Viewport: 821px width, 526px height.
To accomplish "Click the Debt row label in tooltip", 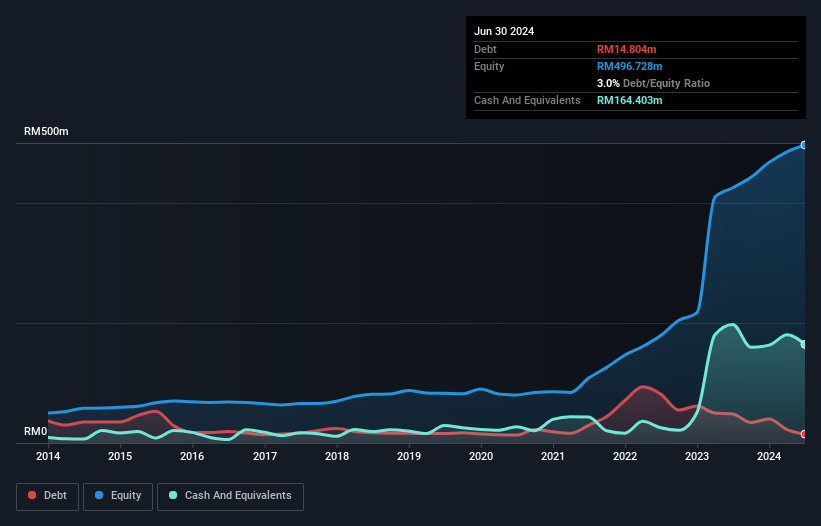I will [x=485, y=49].
